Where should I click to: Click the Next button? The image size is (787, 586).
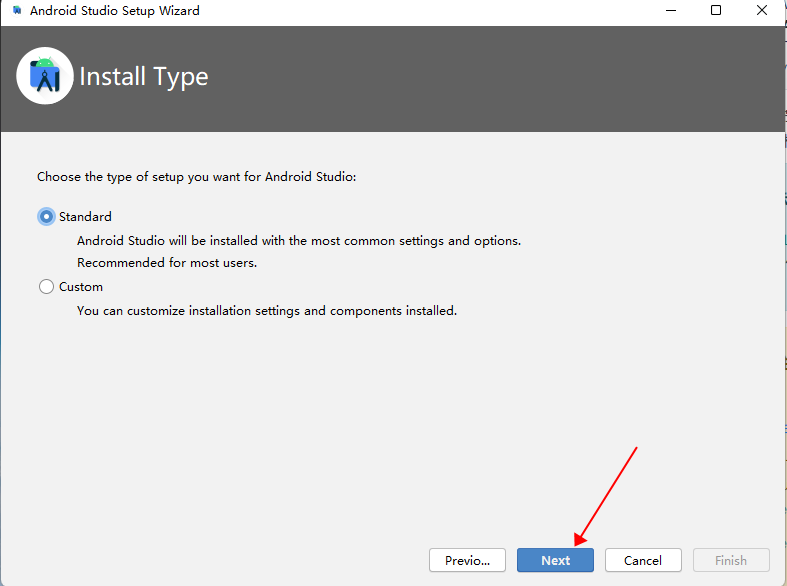pos(555,560)
